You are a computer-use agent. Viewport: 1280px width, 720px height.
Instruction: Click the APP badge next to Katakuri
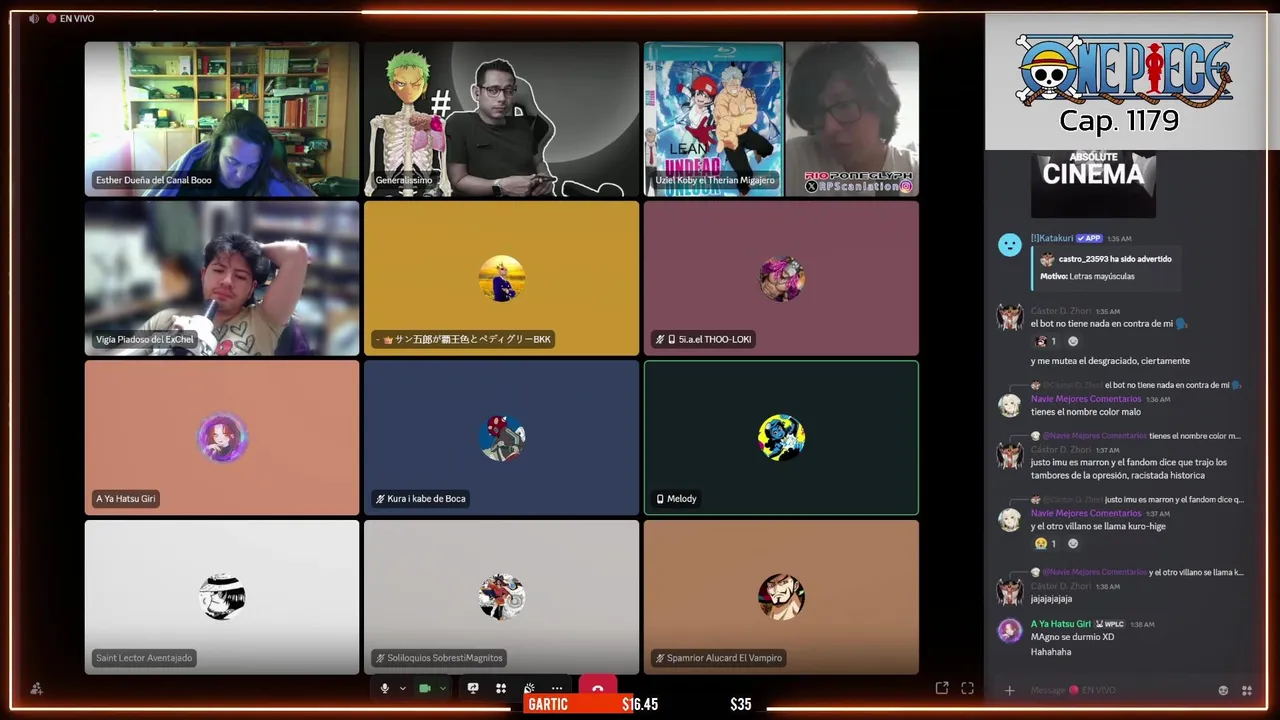(x=1089, y=238)
